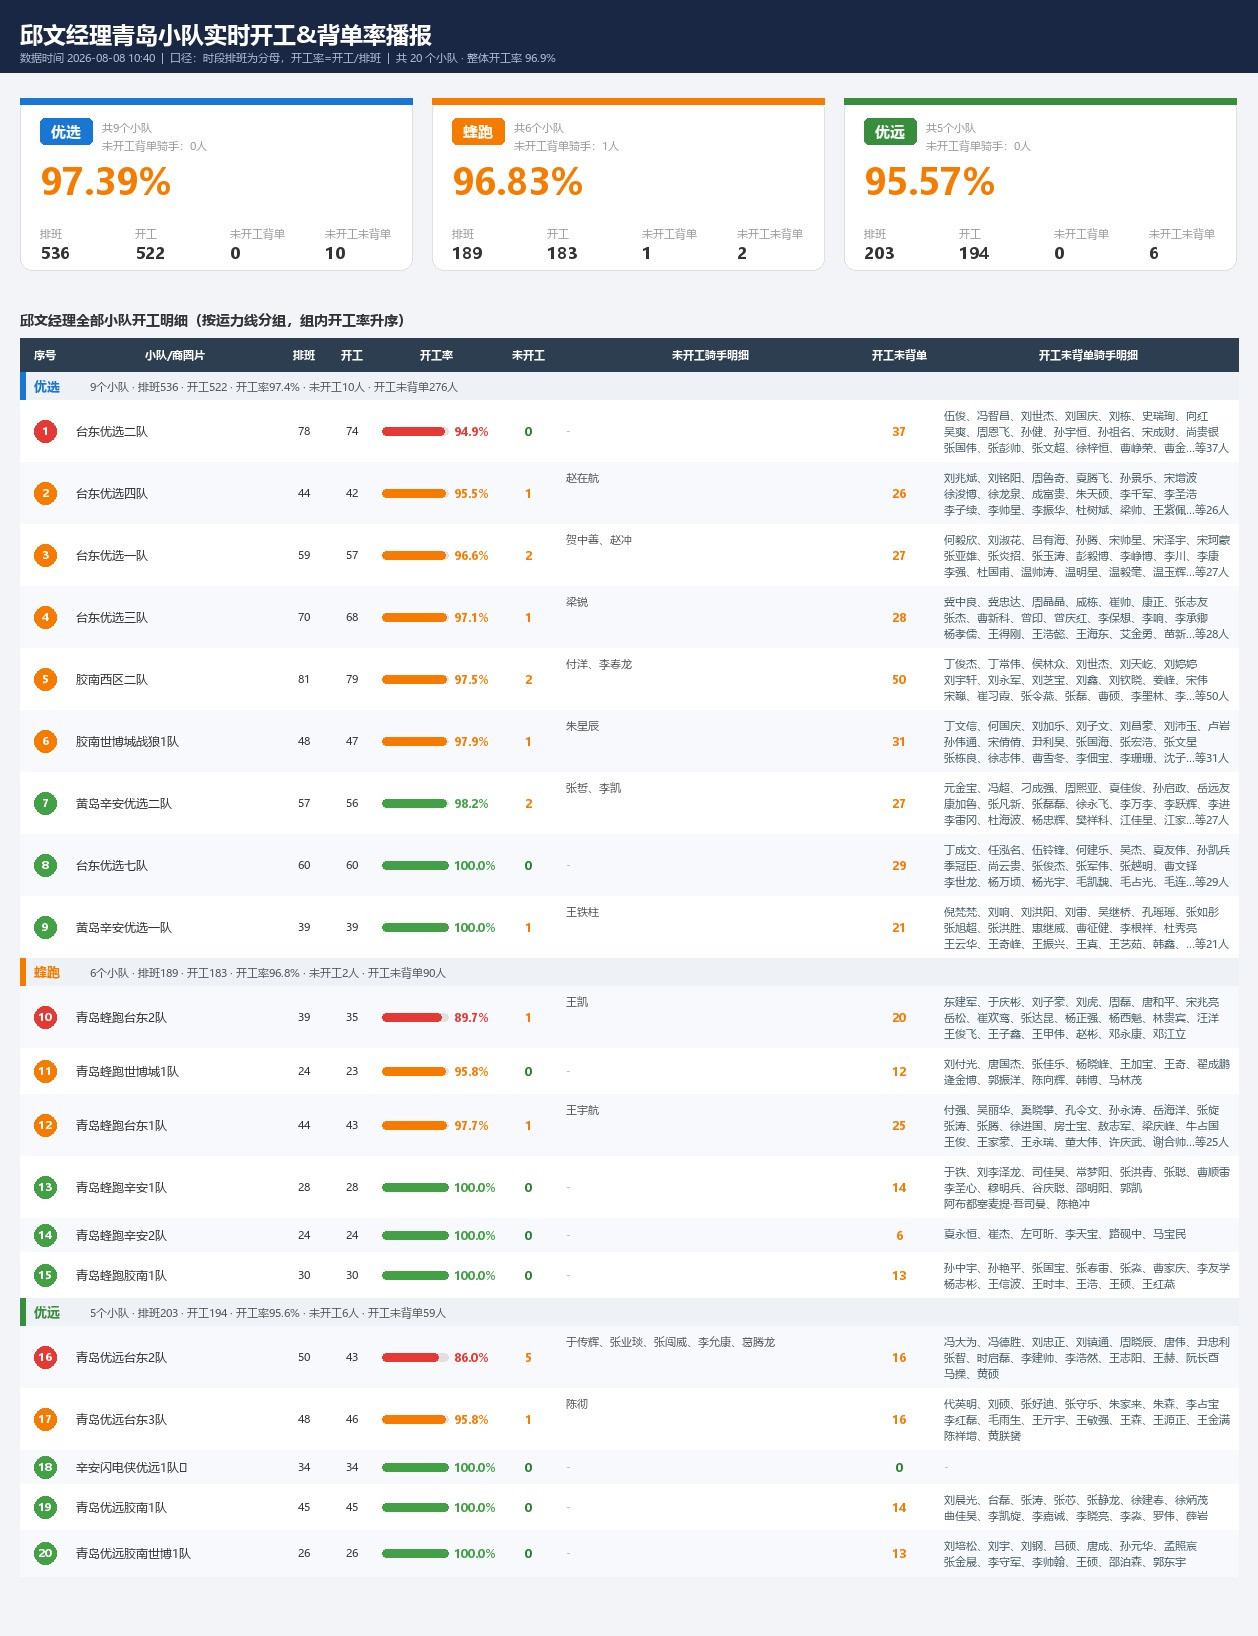Click team name 青岛蜂跑辛安2队

121,1235
